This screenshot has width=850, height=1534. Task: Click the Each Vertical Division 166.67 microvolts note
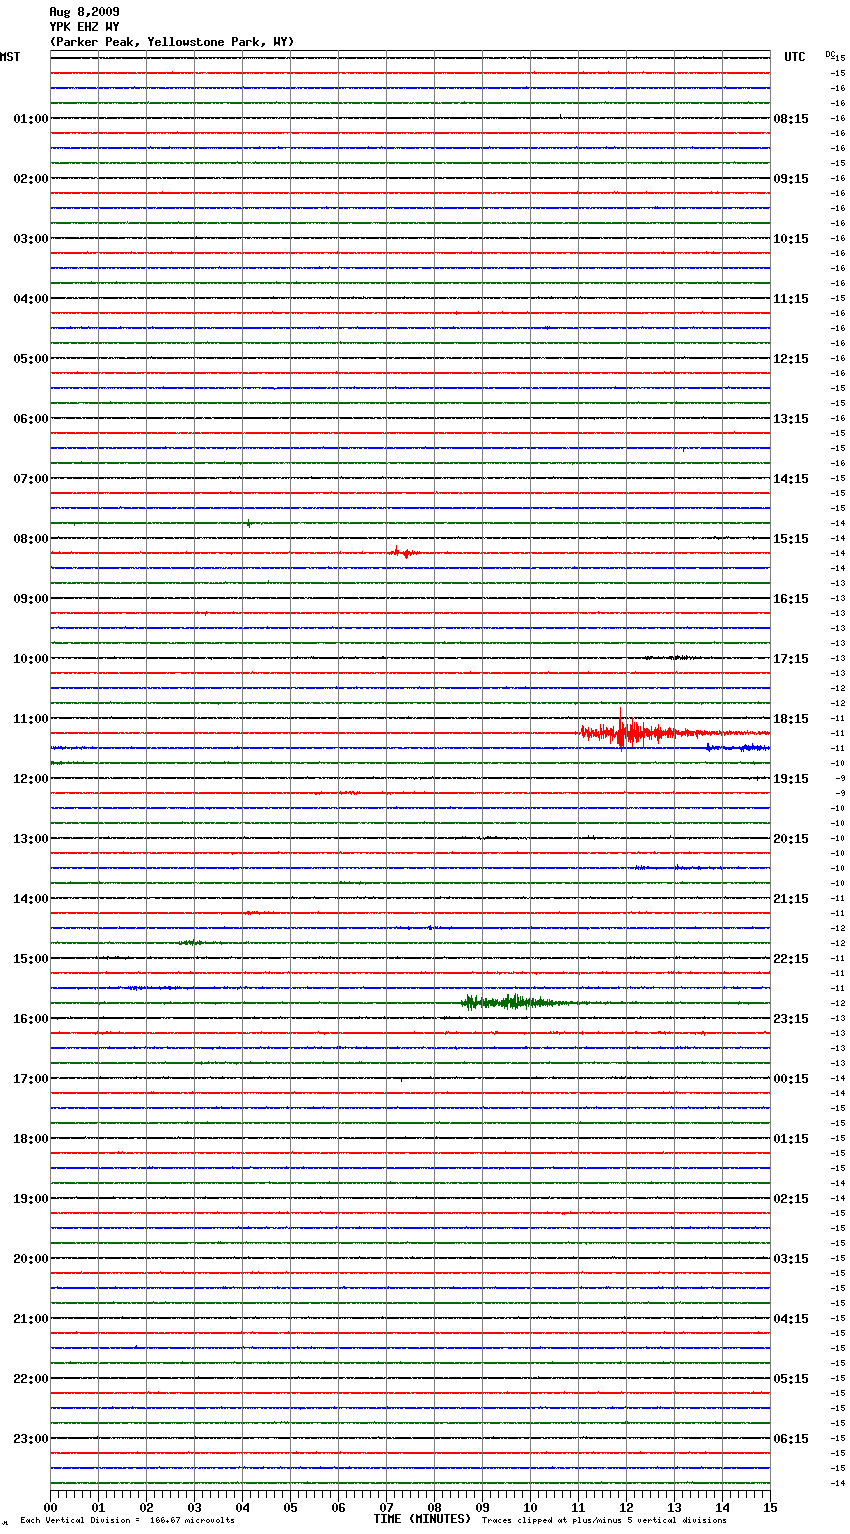click(127, 1521)
